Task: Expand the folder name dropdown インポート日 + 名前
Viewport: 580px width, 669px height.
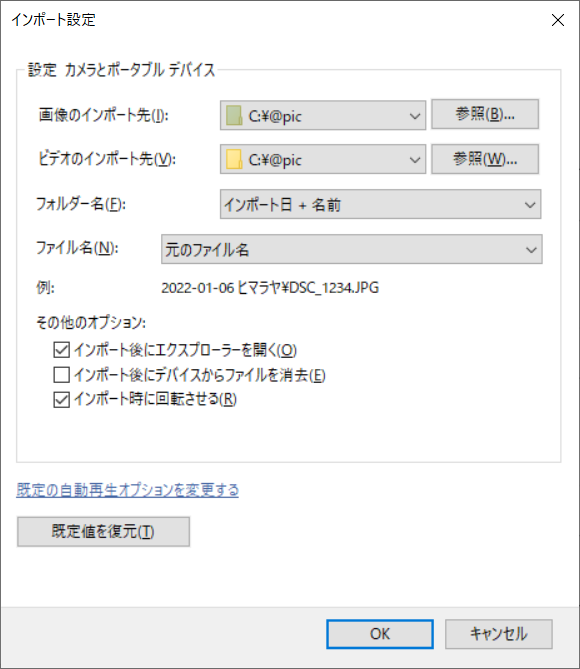Action: 380,204
